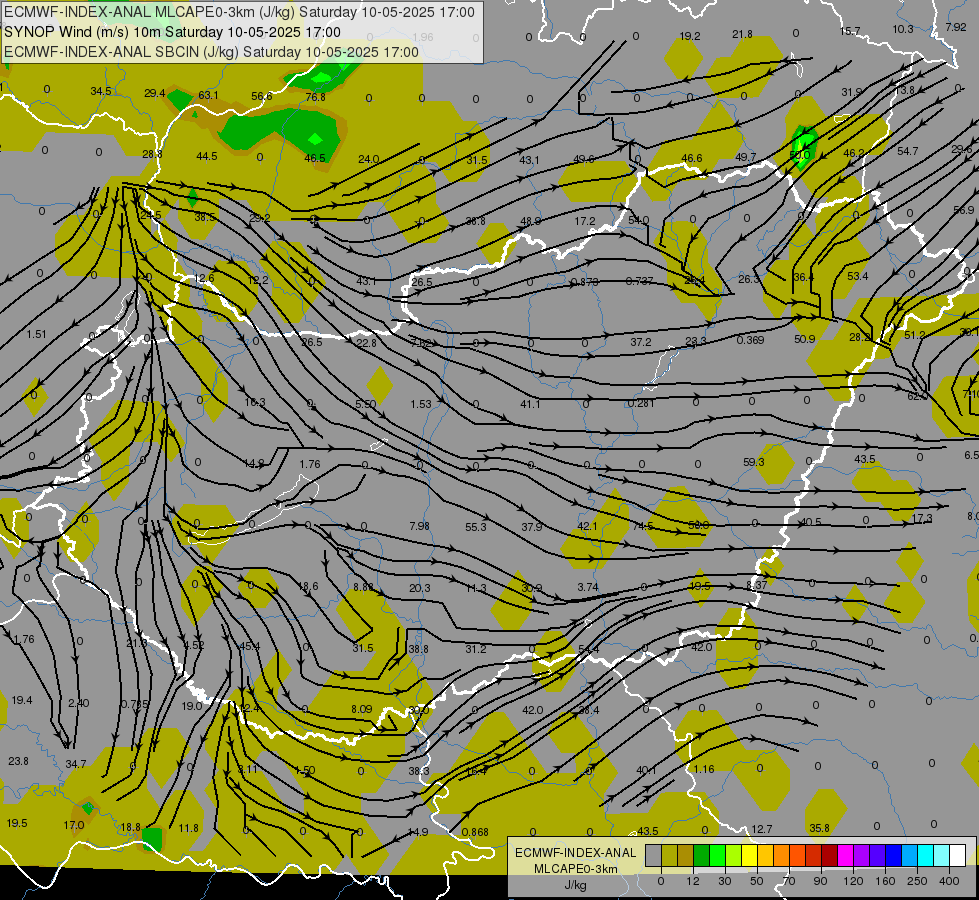Click the map value 59.3
Viewport: 979px width, 900px height.
pyautogui.click(x=754, y=462)
